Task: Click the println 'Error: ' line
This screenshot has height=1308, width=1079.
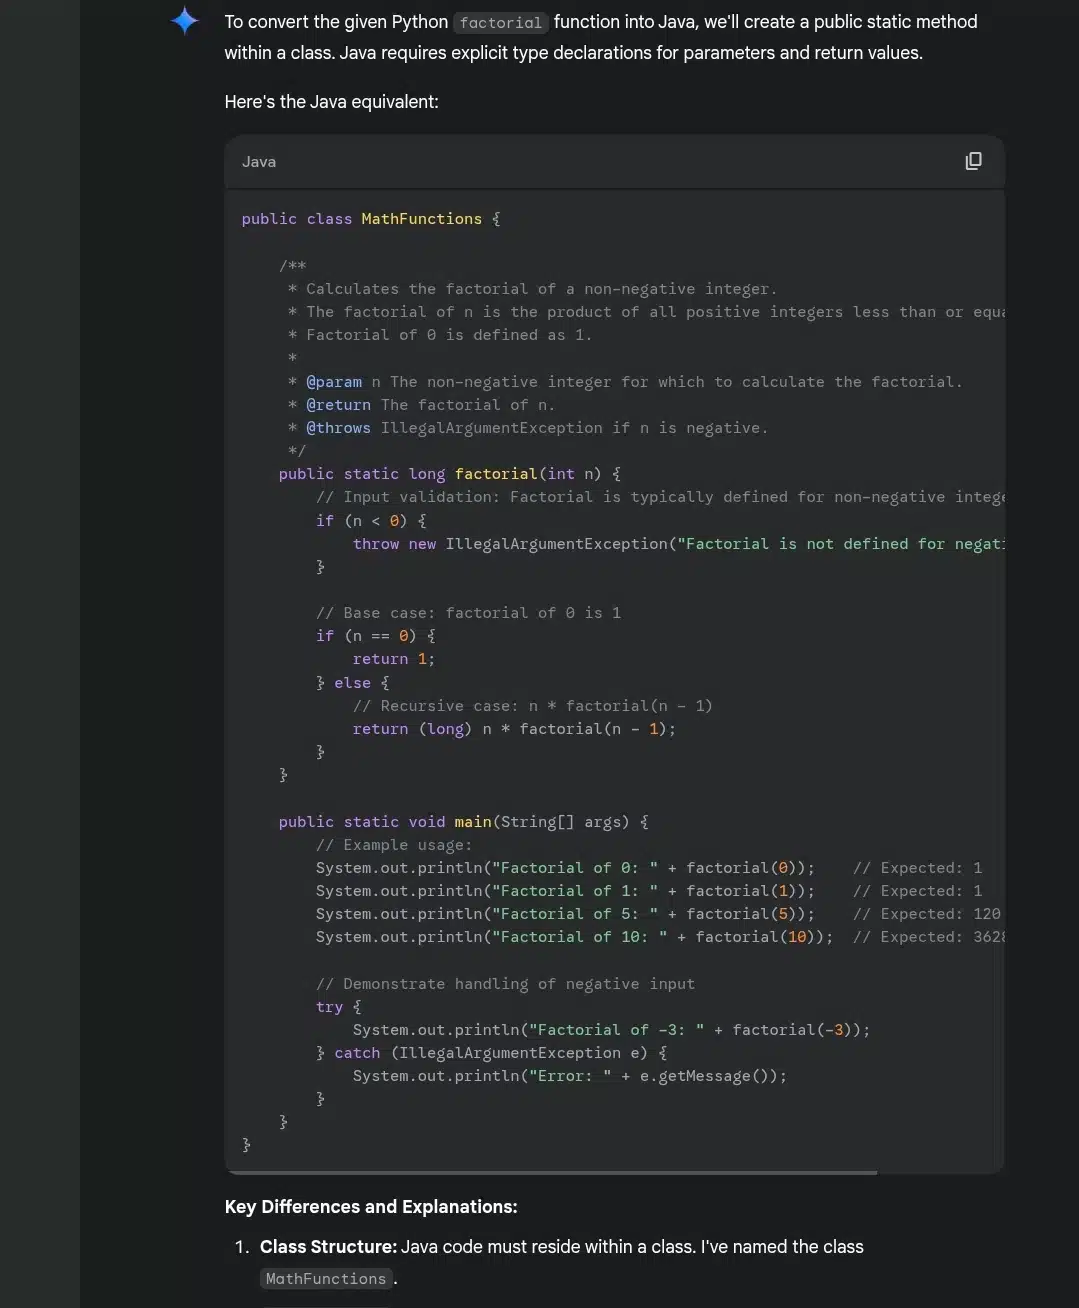Action: [570, 1076]
